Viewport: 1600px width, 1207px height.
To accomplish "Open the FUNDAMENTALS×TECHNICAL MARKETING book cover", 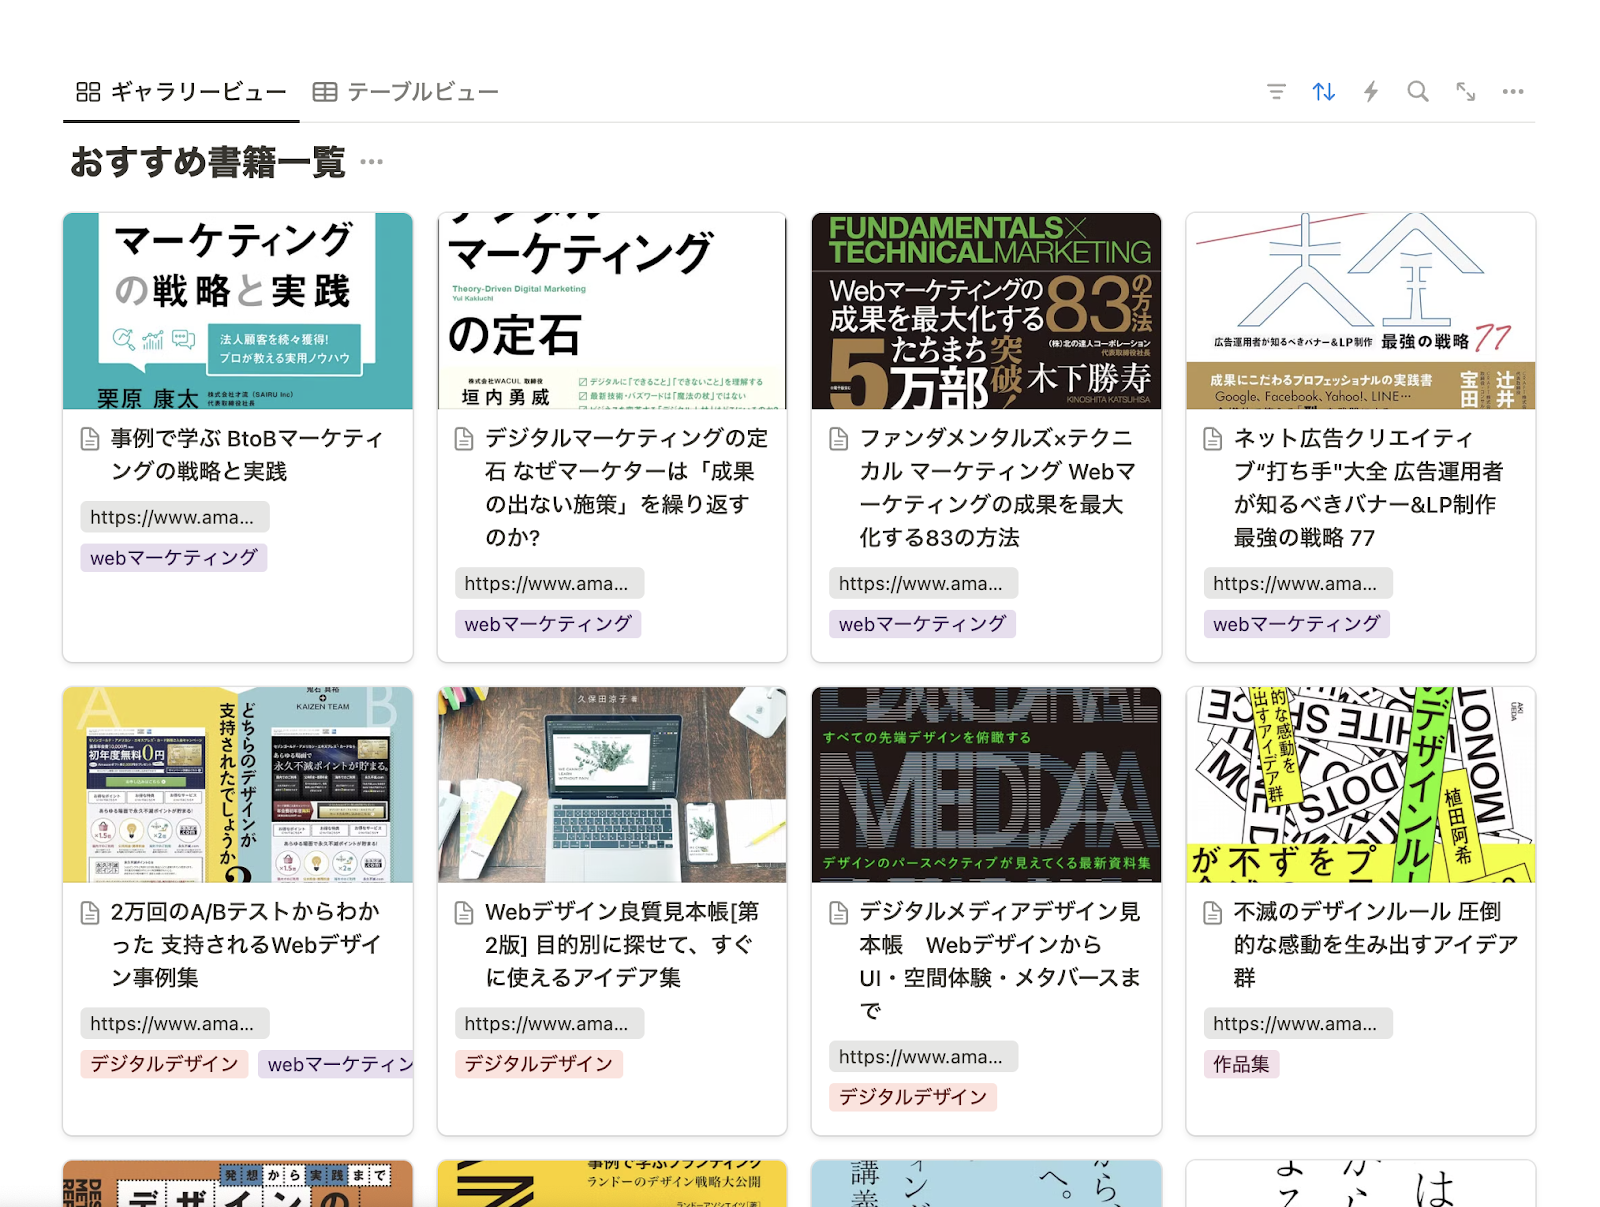I will pos(986,311).
